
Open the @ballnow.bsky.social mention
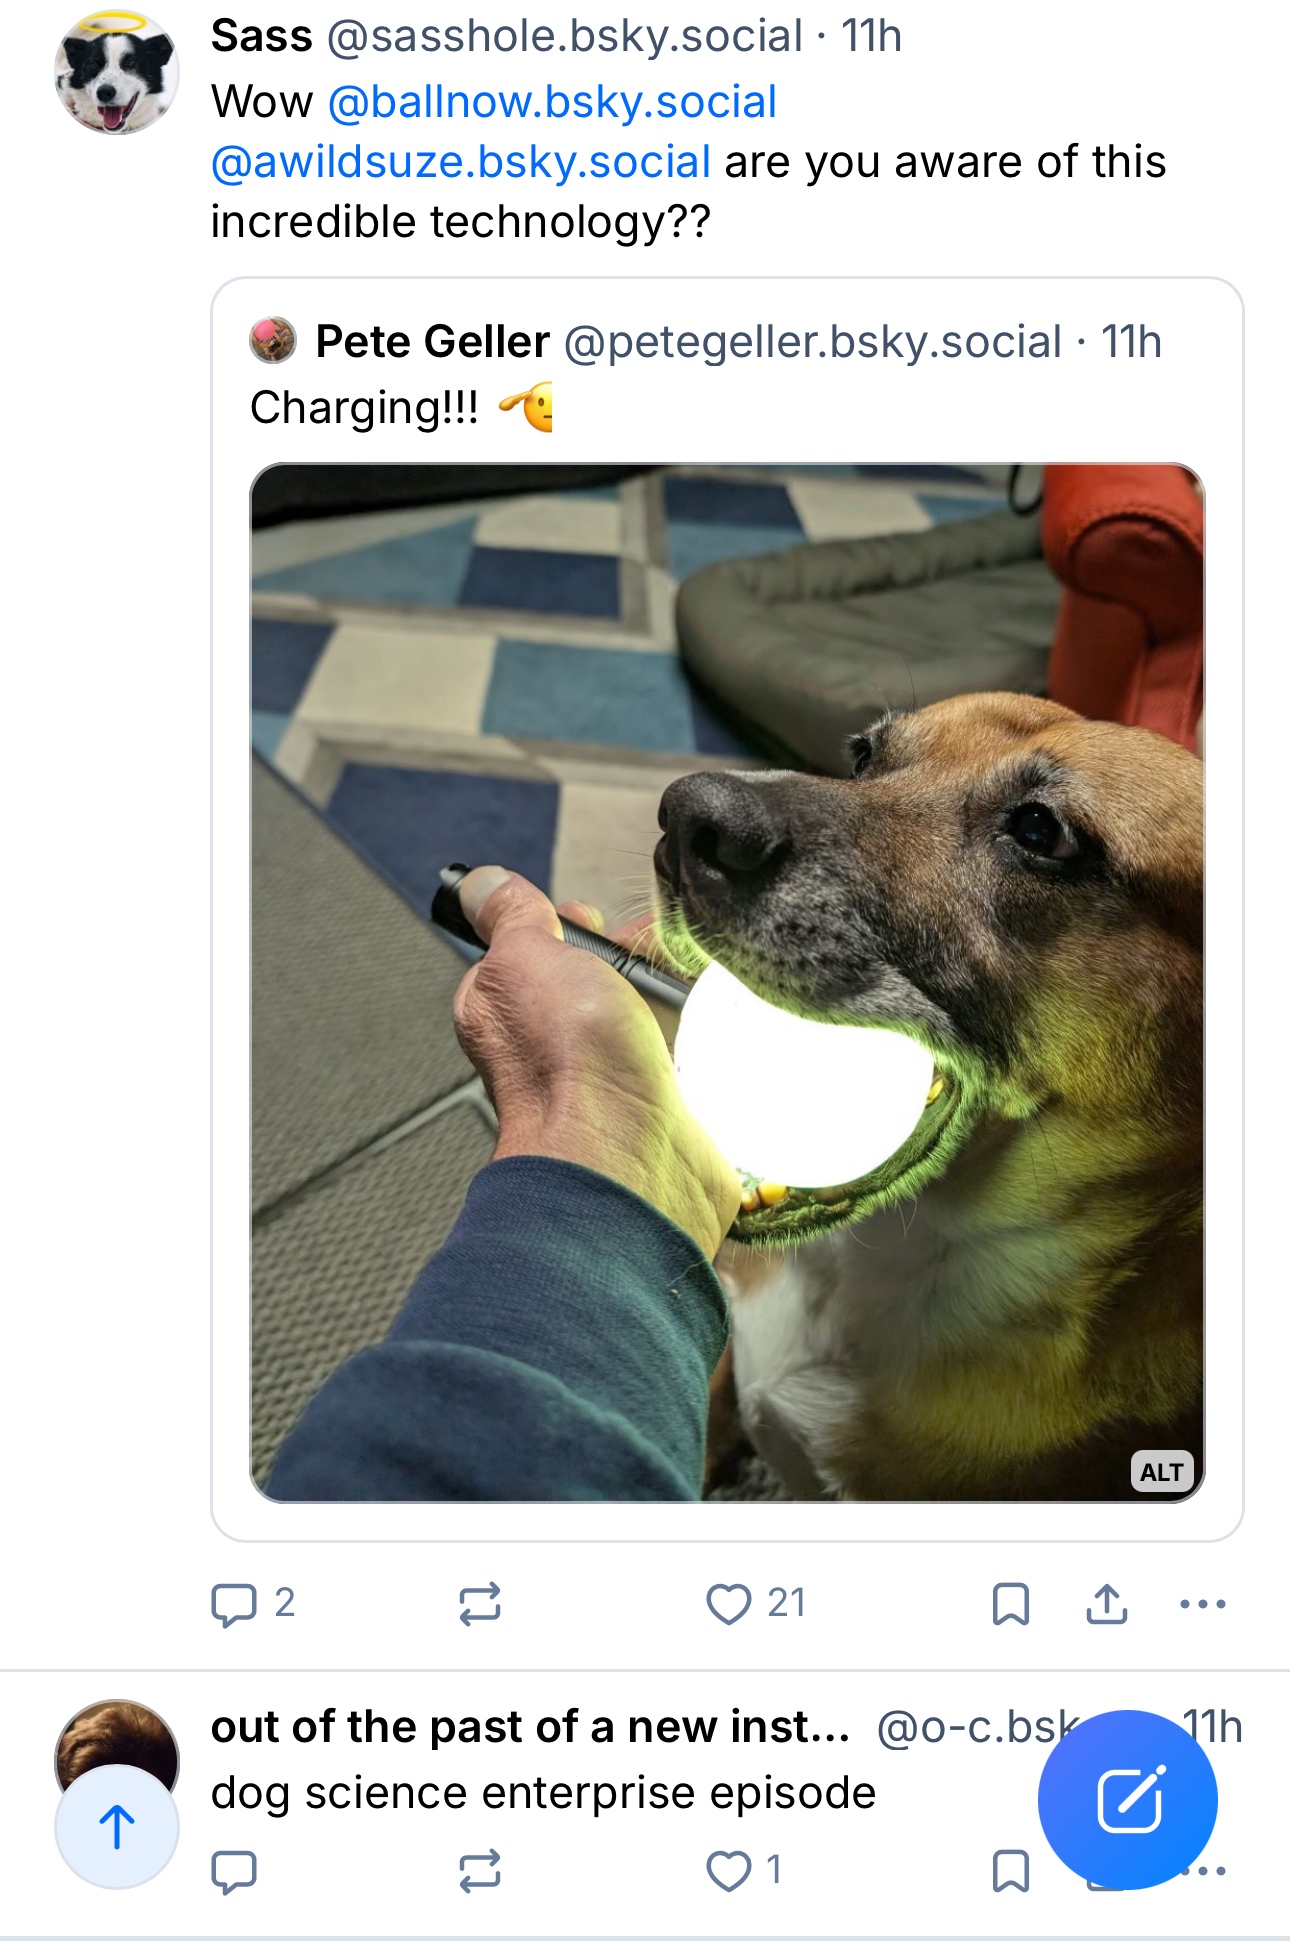pyautogui.click(x=552, y=102)
